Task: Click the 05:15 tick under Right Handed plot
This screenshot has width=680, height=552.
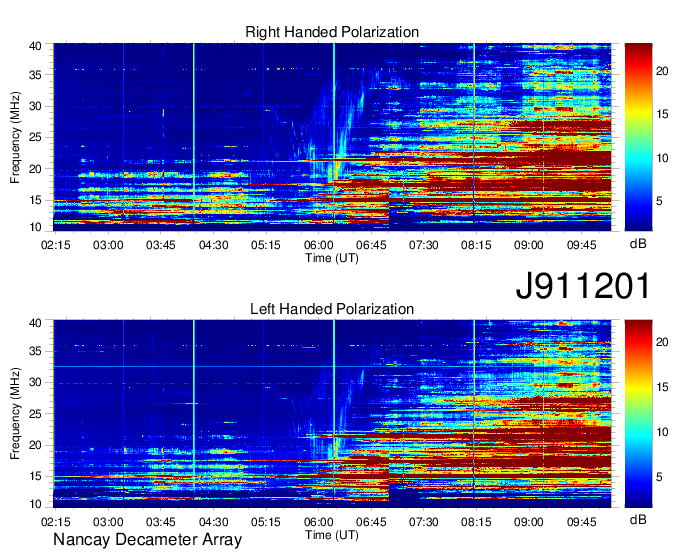Action: coord(266,245)
